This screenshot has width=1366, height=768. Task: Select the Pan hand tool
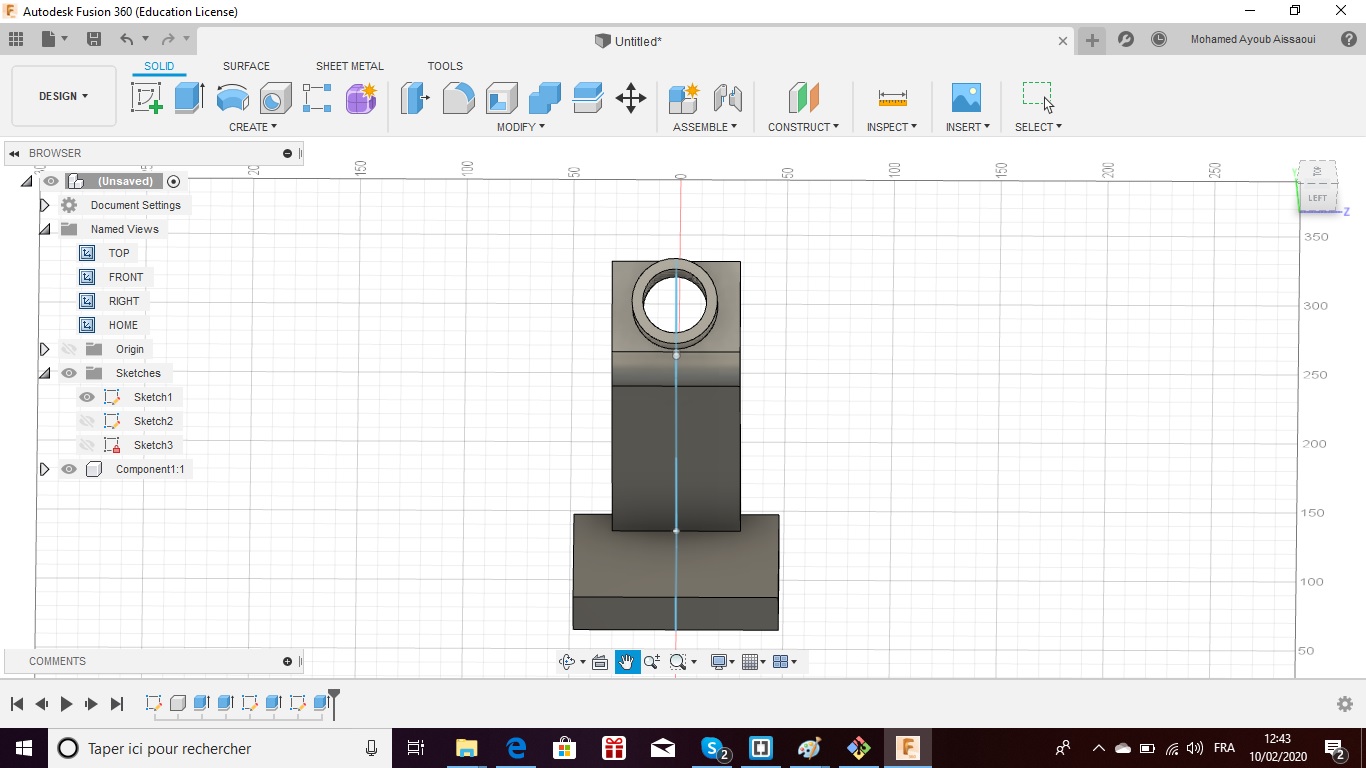tap(627, 662)
